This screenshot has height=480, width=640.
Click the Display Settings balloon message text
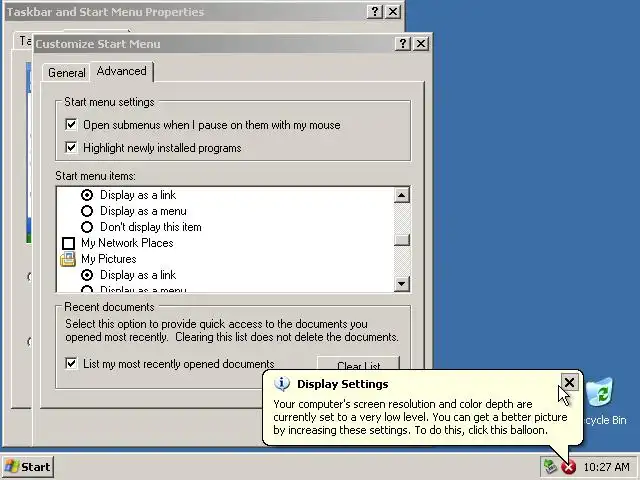tap(420, 417)
